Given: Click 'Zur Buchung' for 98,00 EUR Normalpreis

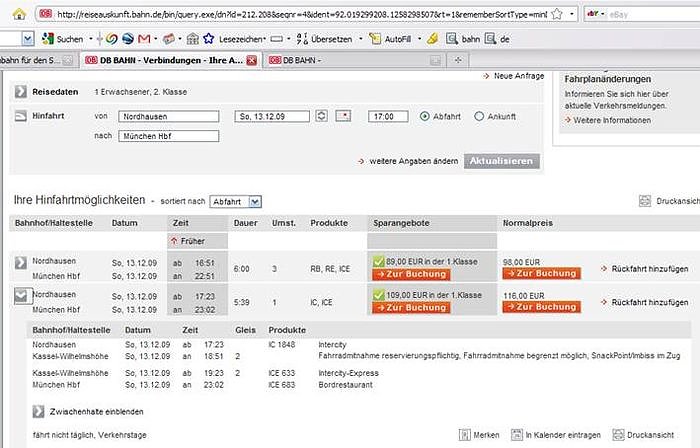Looking at the screenshot, I should (x=540, y=273).
